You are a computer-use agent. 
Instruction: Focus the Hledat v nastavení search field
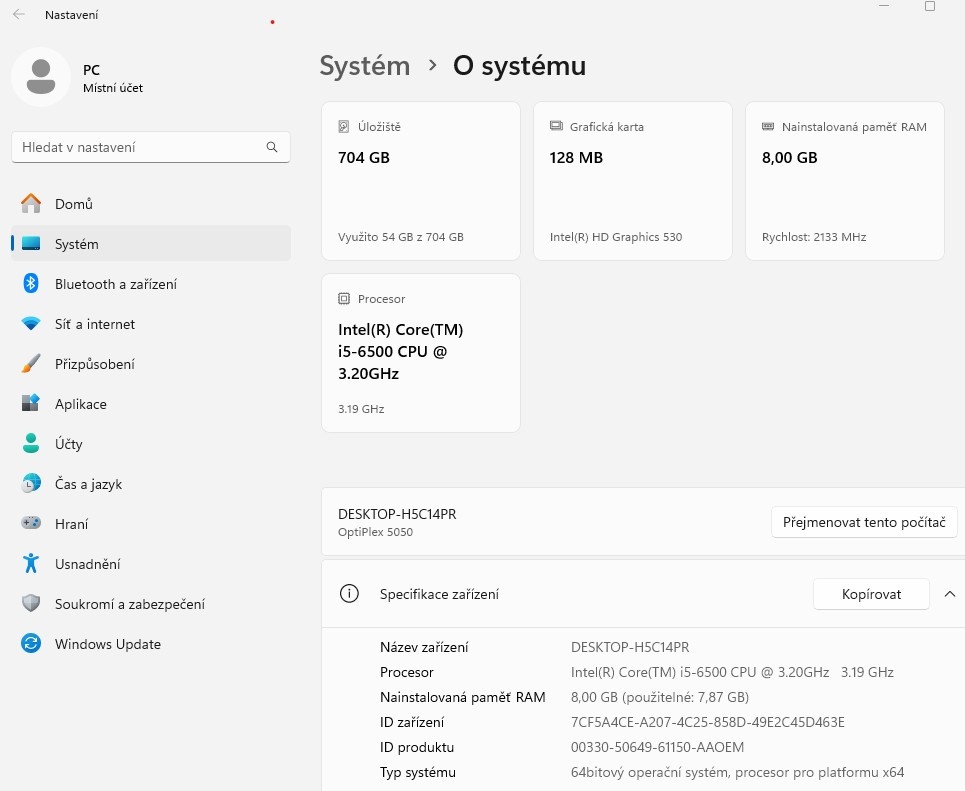140,147
